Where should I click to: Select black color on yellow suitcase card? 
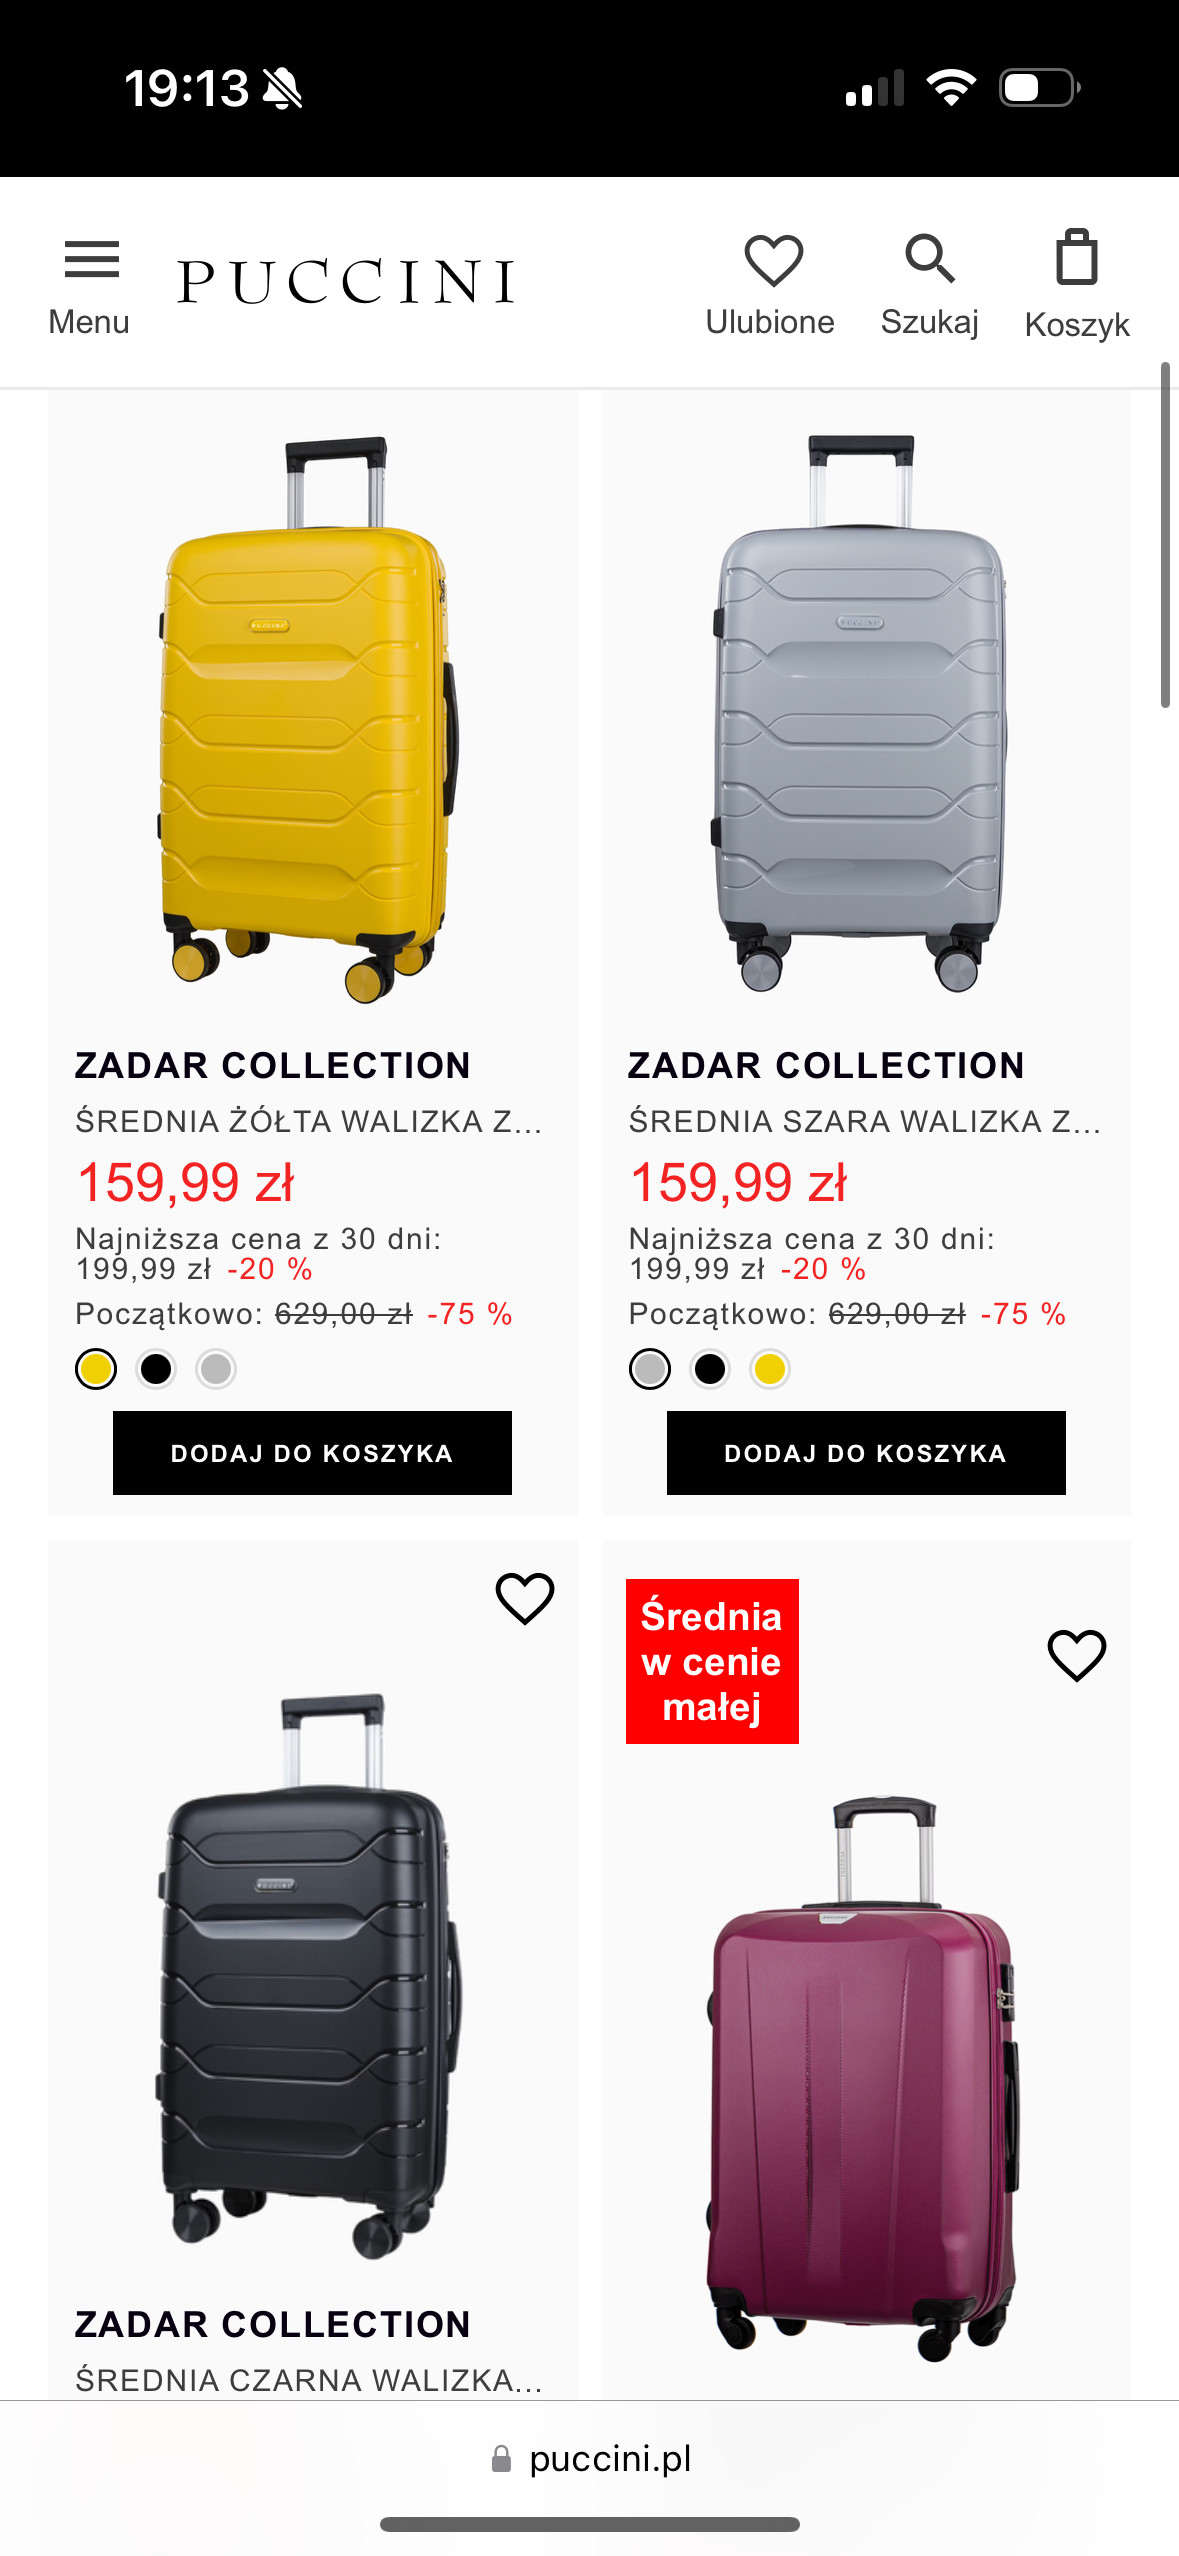coord(156,1369)
